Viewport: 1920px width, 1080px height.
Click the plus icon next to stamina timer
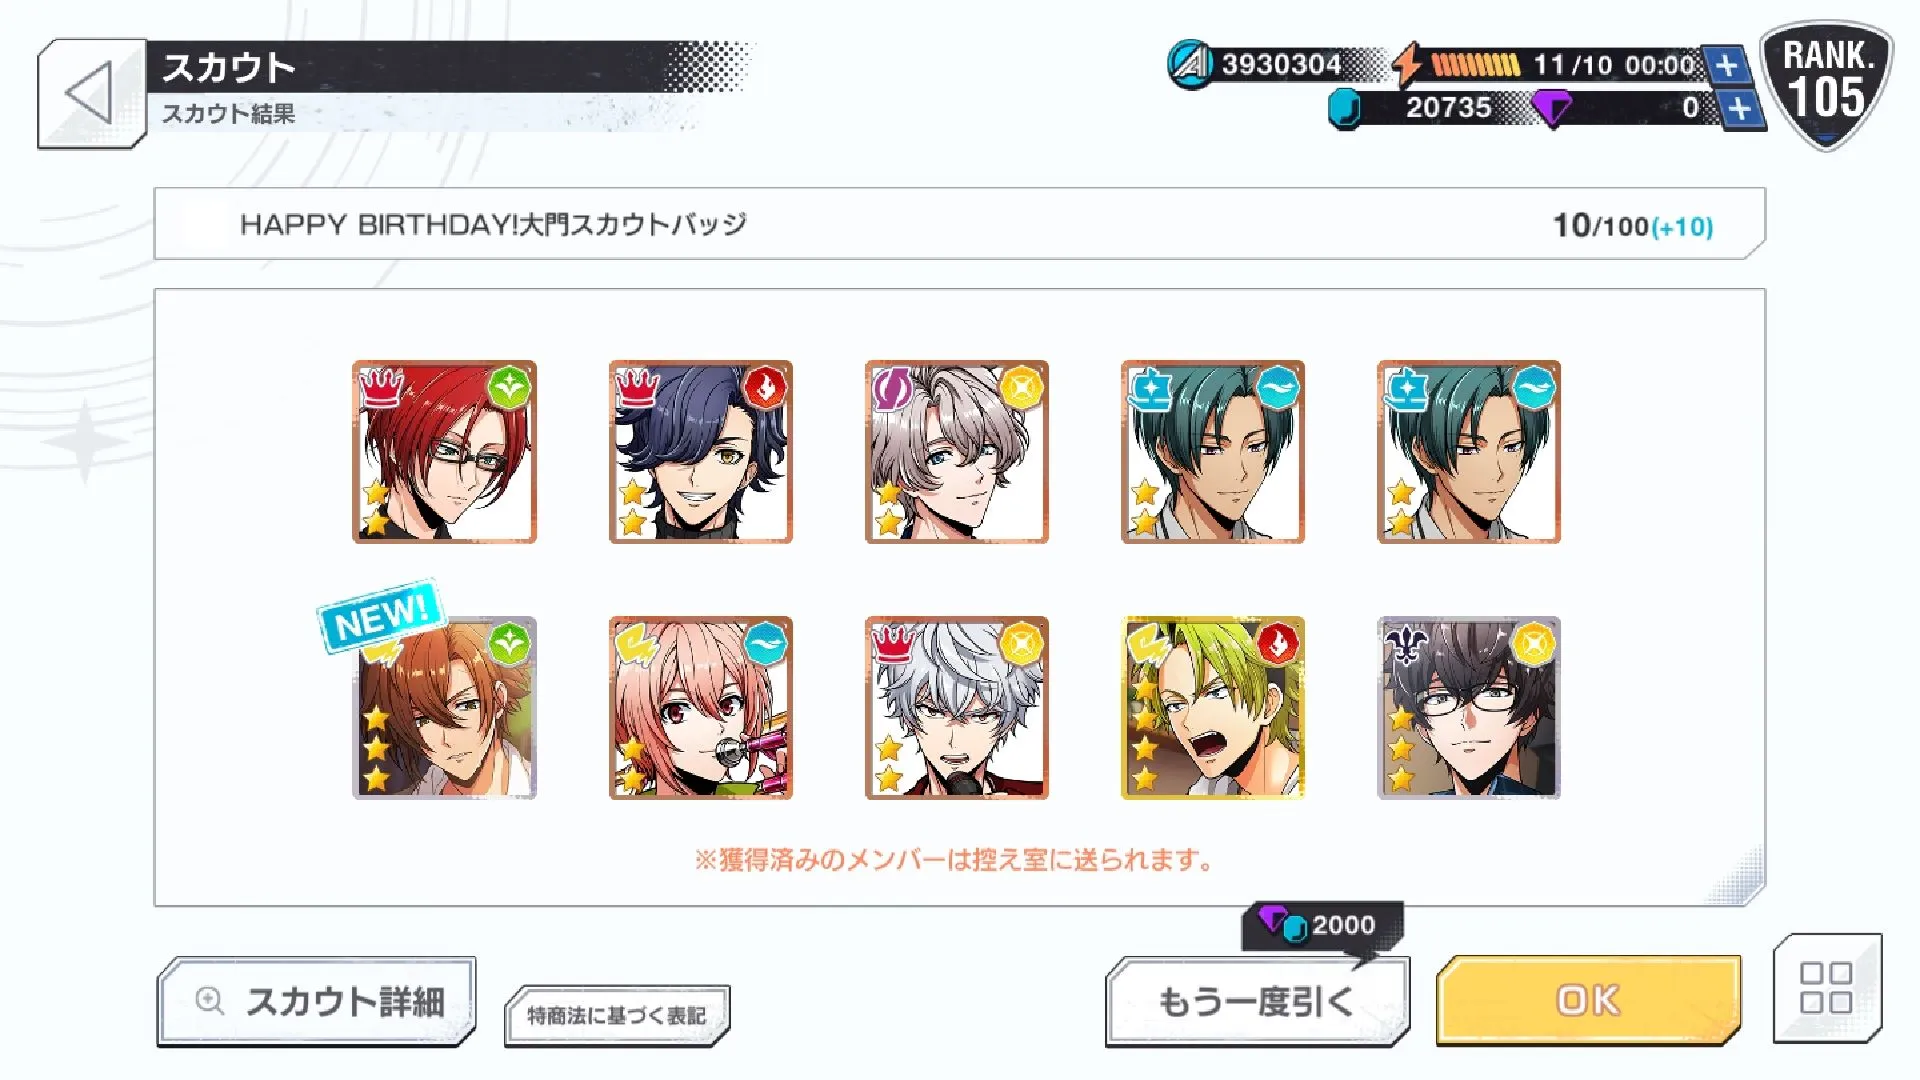pos(1726,65)
